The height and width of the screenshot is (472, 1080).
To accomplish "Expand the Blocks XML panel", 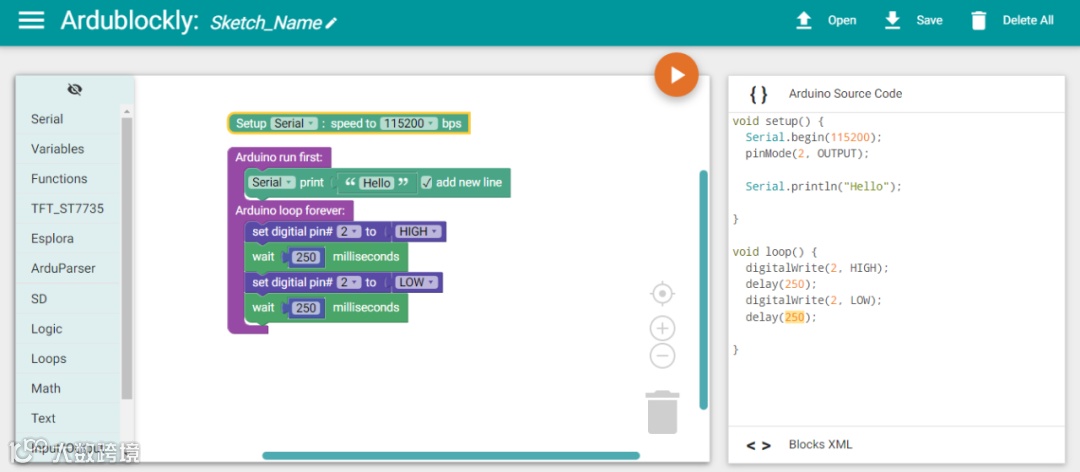I will point(897,444).
